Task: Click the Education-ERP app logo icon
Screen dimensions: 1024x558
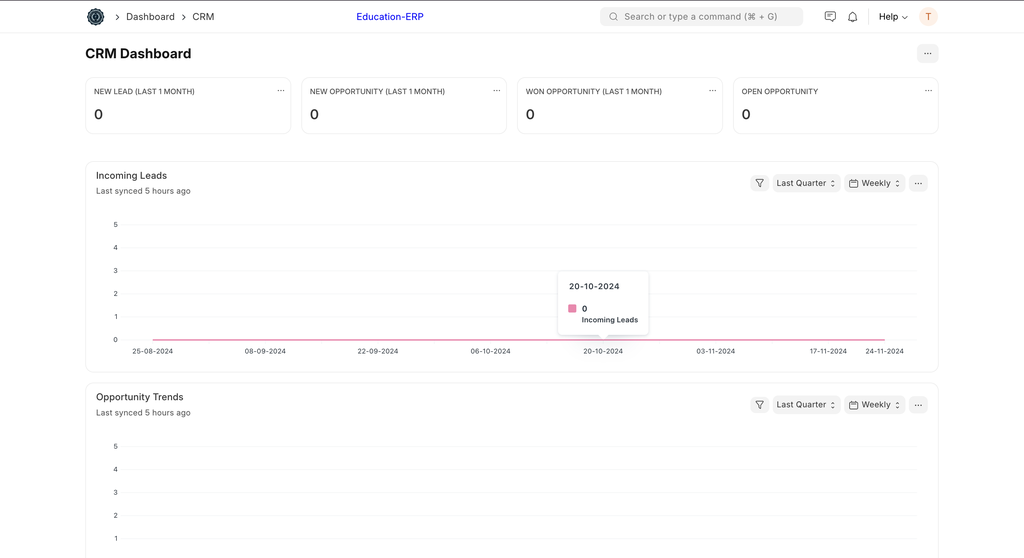Action: point(95,16)
